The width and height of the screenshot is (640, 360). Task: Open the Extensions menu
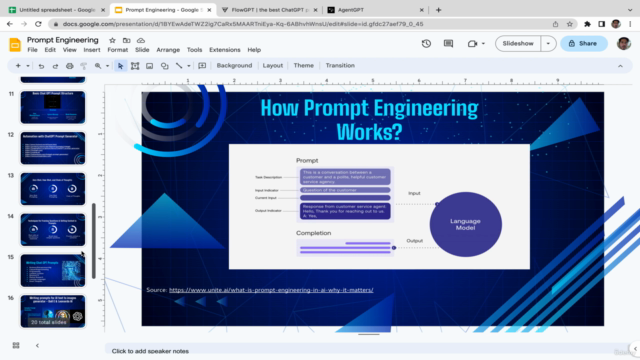(x=224, y=50)
